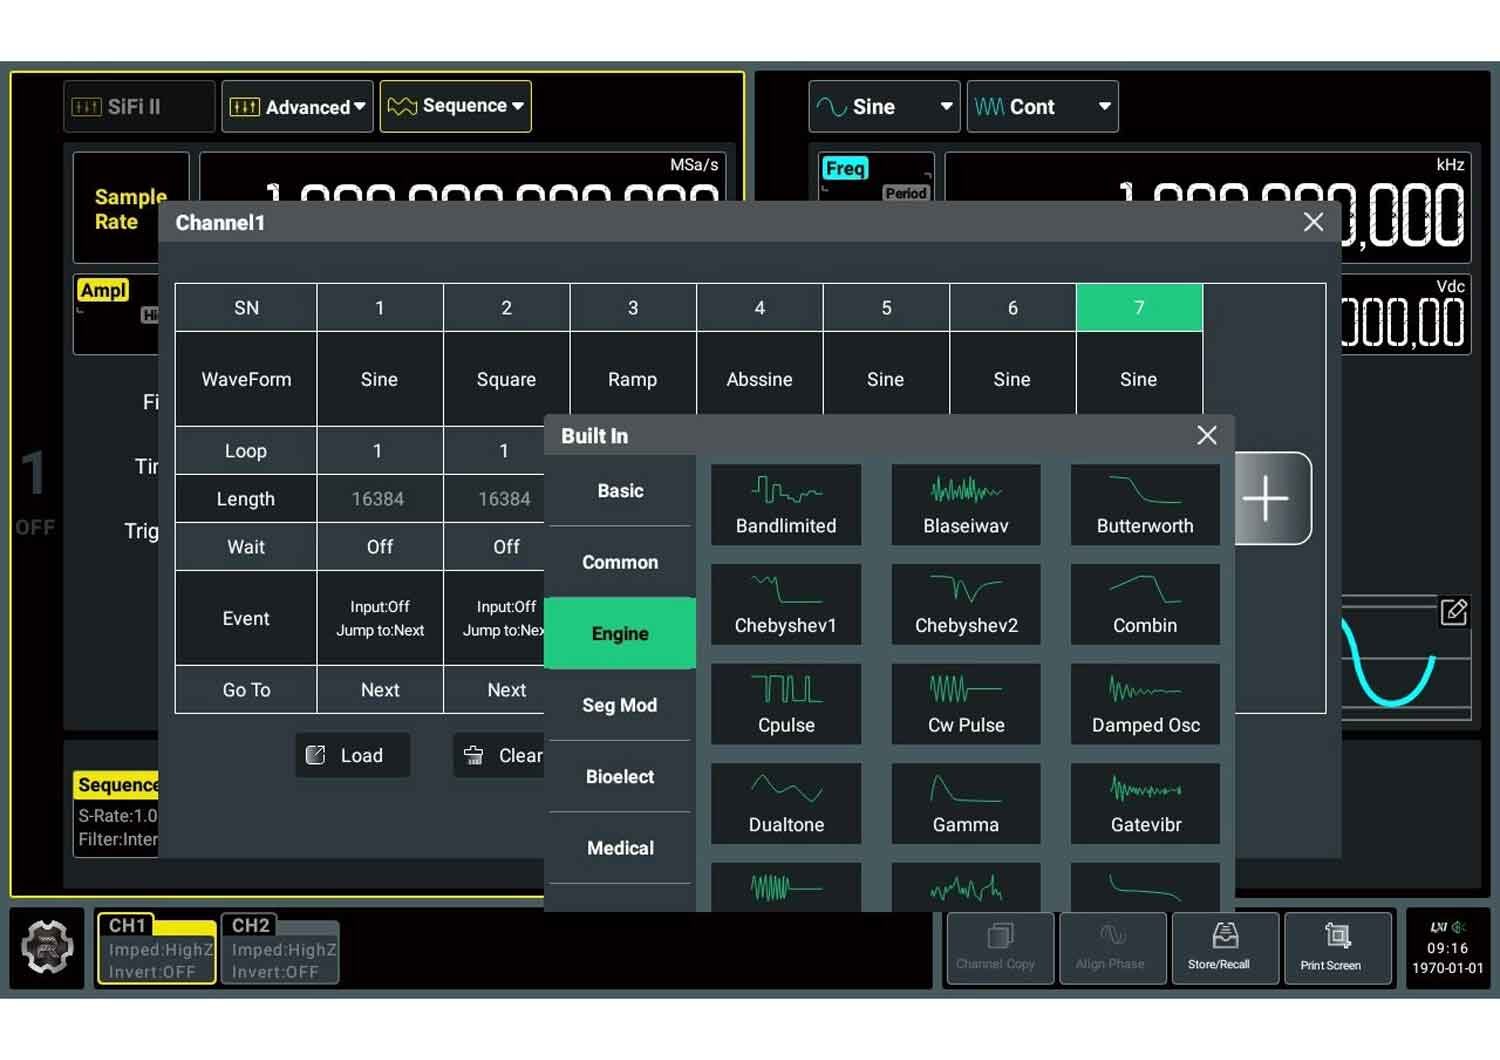Switch to the Medical category tab
Image resolution: width=1500 pixels, height=1060 pixels.
tap(620, 848)
